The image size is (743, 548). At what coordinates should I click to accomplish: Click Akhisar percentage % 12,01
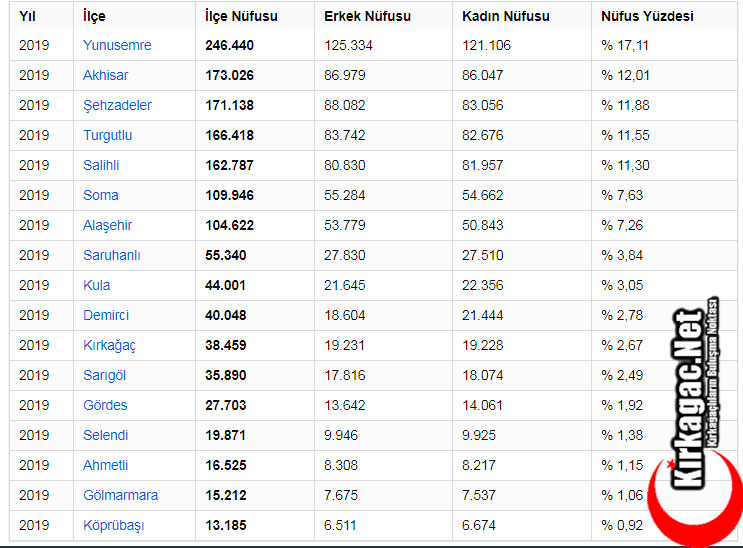pos(625,75)
